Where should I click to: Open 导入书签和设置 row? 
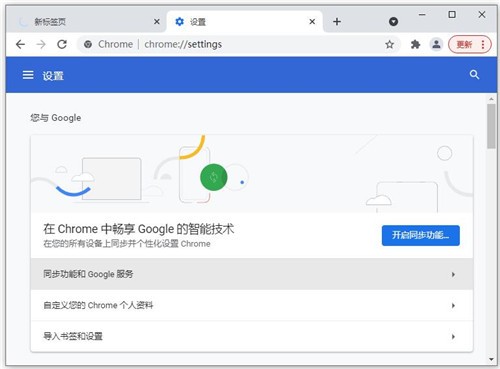[252, 336]
